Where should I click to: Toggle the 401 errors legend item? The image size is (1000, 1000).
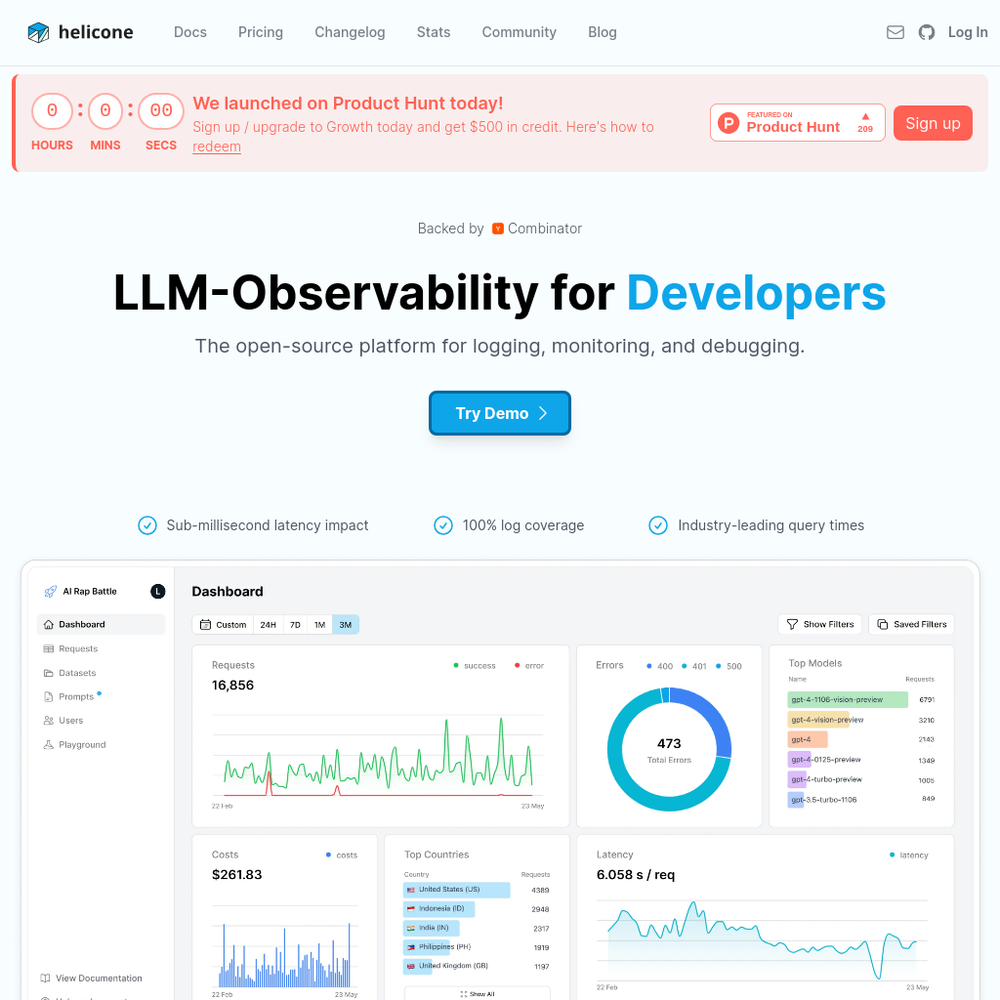click(x=694, y=666)
